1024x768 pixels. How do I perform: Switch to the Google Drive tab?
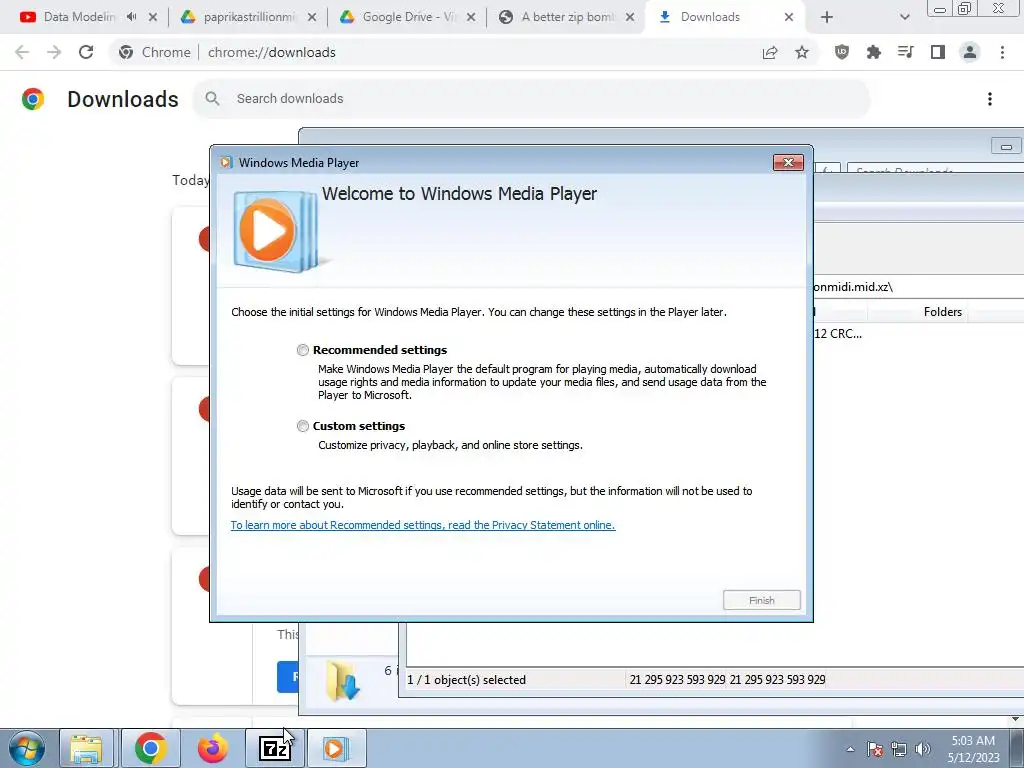pos(408,17)
